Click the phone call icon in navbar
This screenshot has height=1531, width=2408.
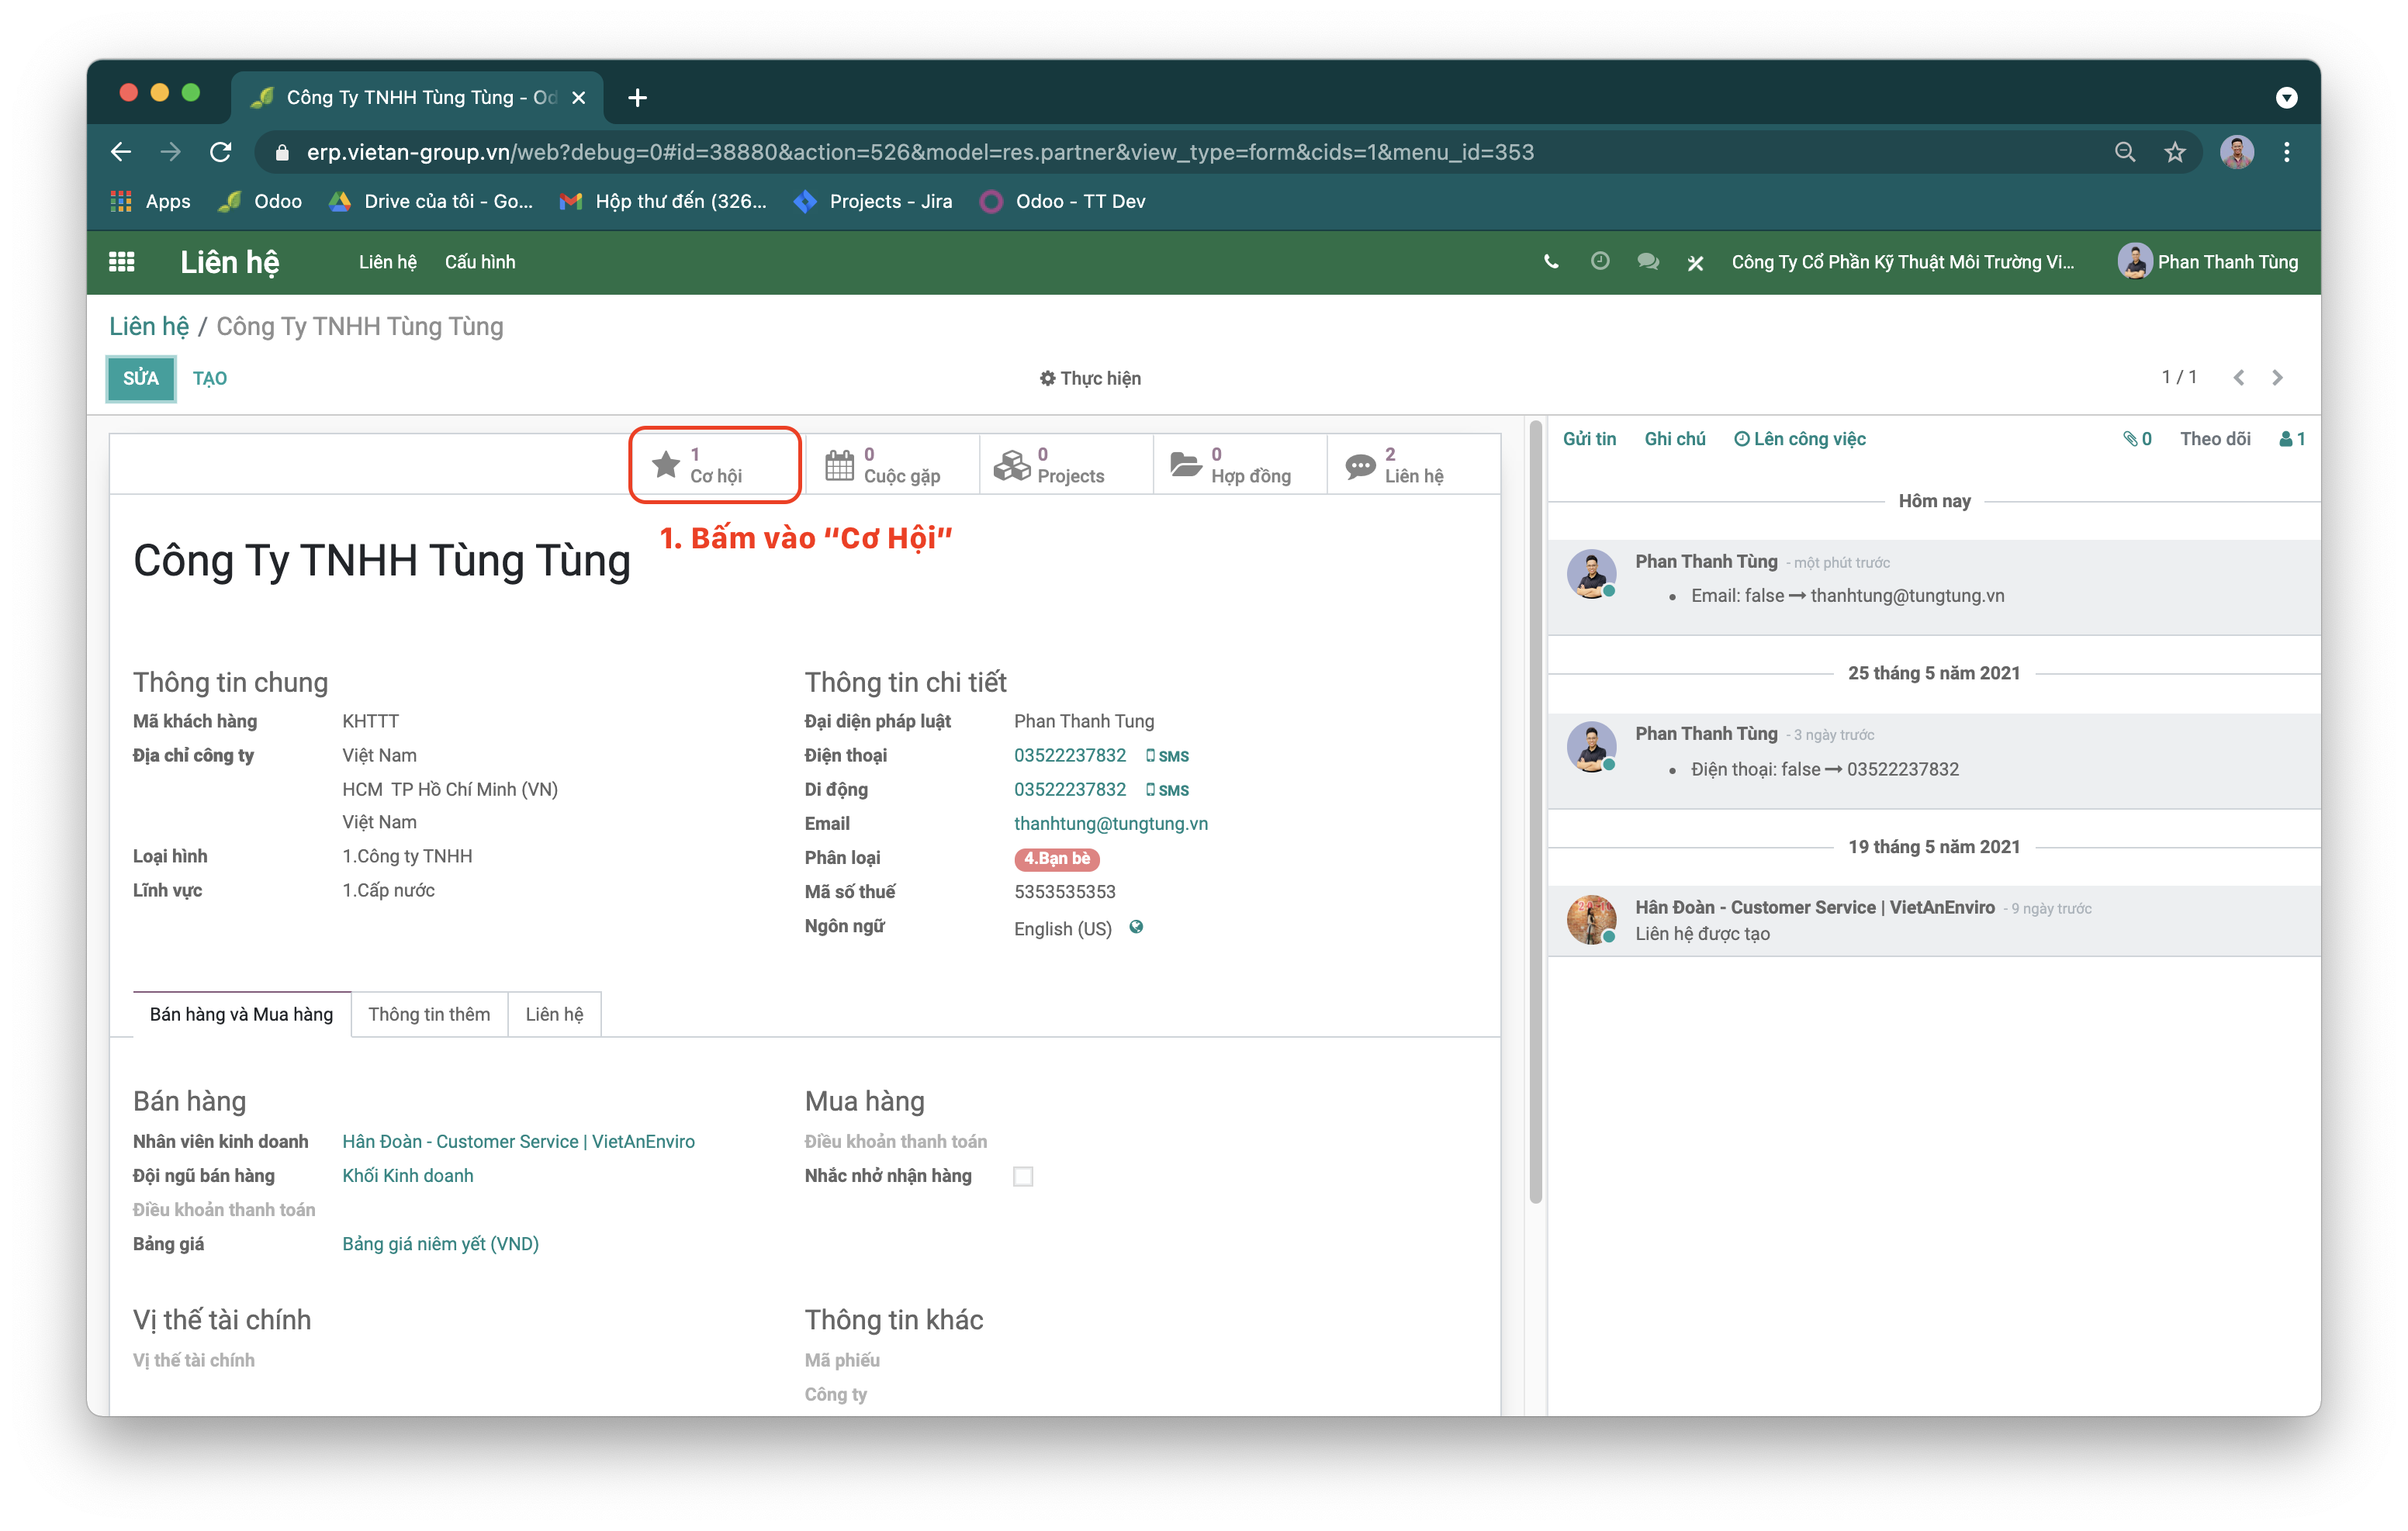tap(1550, 262)
